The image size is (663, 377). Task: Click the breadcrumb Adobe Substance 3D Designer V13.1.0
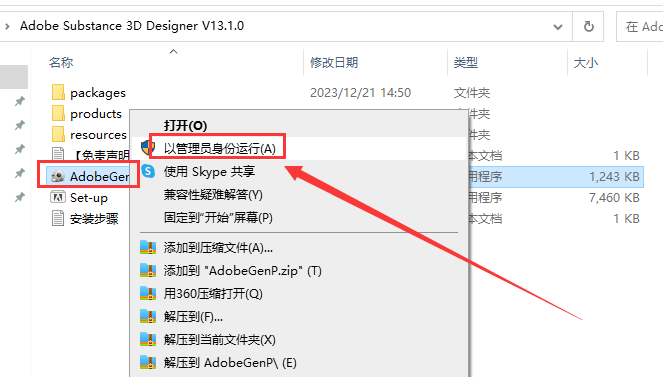click(x=132, y=26)
